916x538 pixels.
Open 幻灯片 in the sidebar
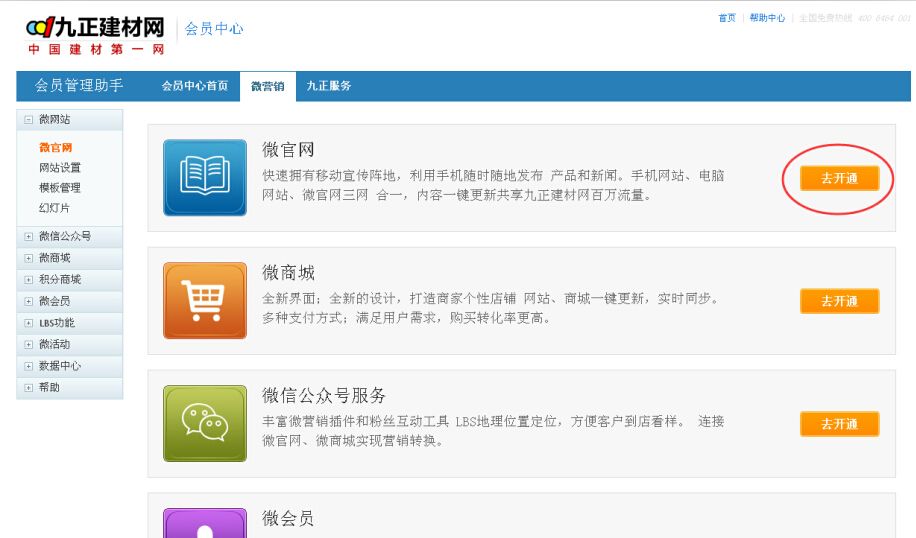pos(54,208)
